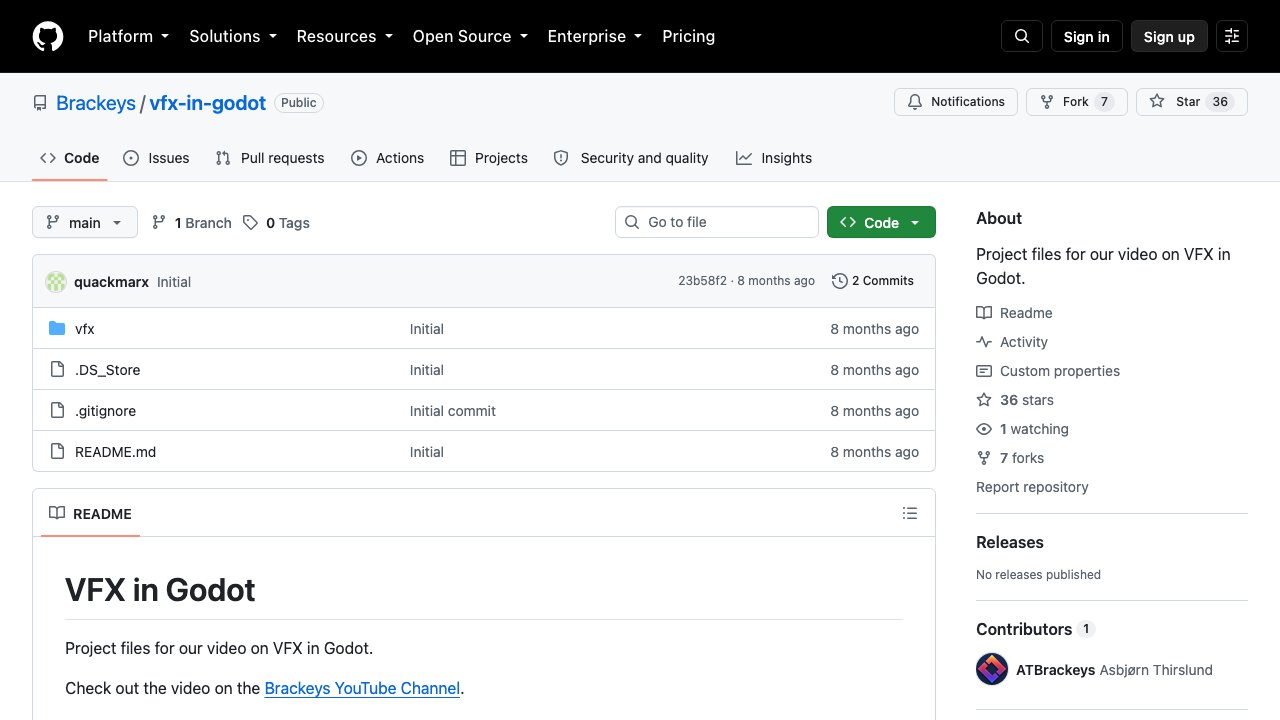The width and height of the screenshot is (1280, 720).
Task: Click the vfx folder icon
Action: click(x=57, y=329)
